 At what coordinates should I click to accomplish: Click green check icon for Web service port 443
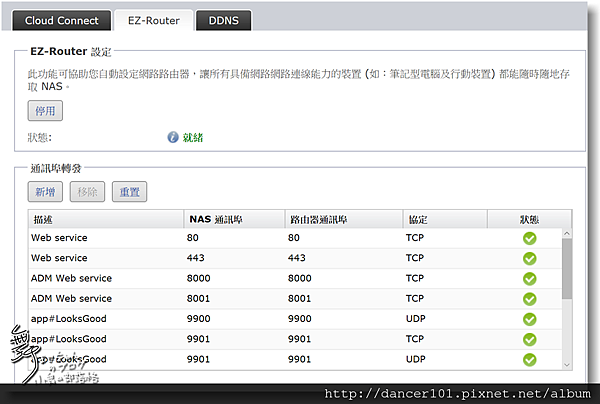point(530,259)
